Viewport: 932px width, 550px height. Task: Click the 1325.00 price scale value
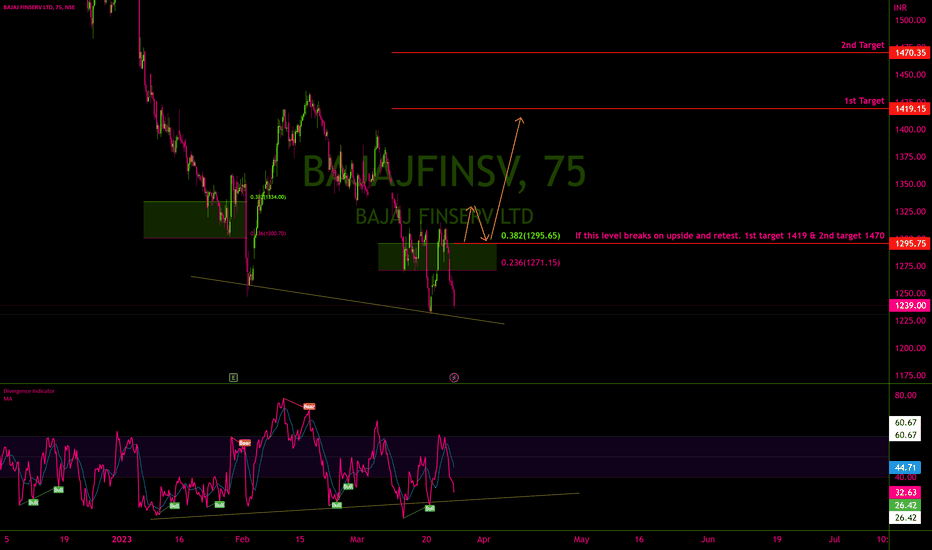911,212
